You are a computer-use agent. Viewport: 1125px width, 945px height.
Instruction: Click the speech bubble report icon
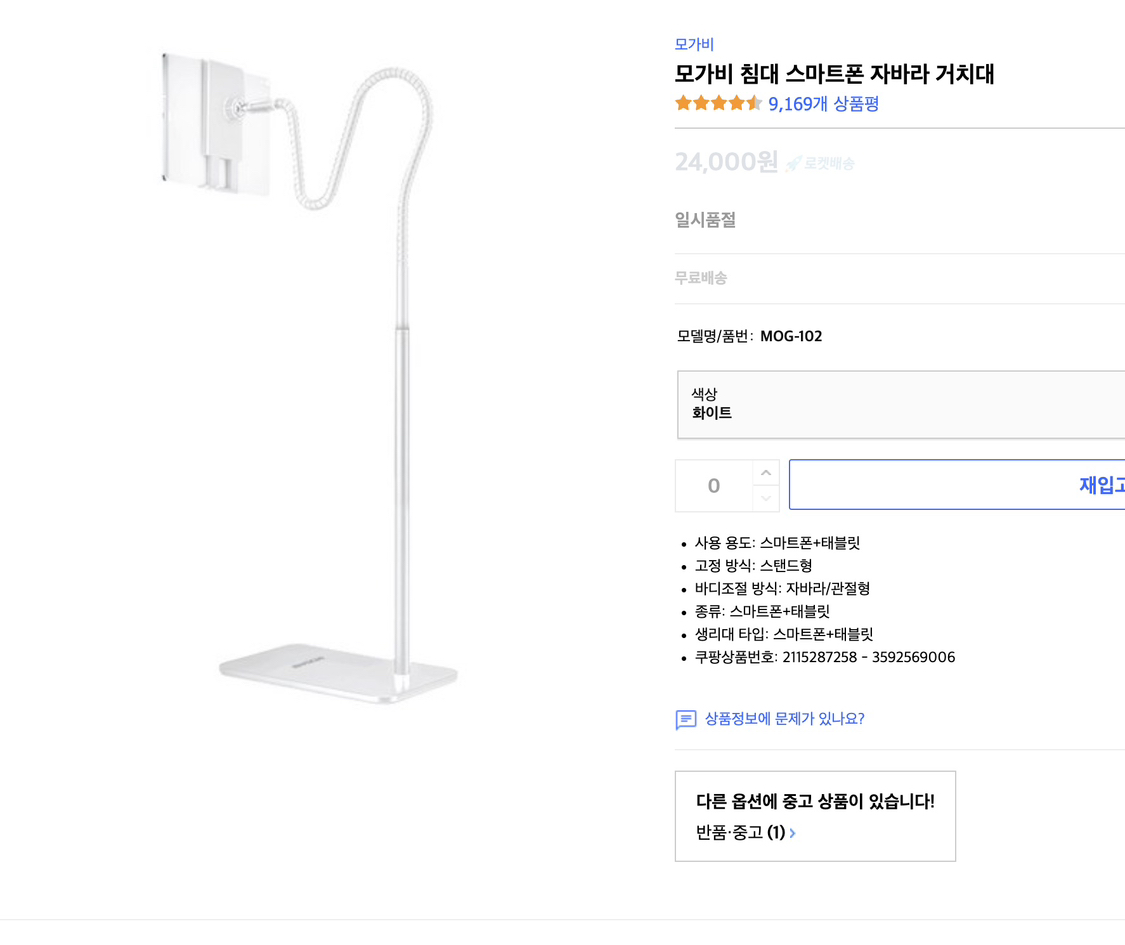[685, 719]
